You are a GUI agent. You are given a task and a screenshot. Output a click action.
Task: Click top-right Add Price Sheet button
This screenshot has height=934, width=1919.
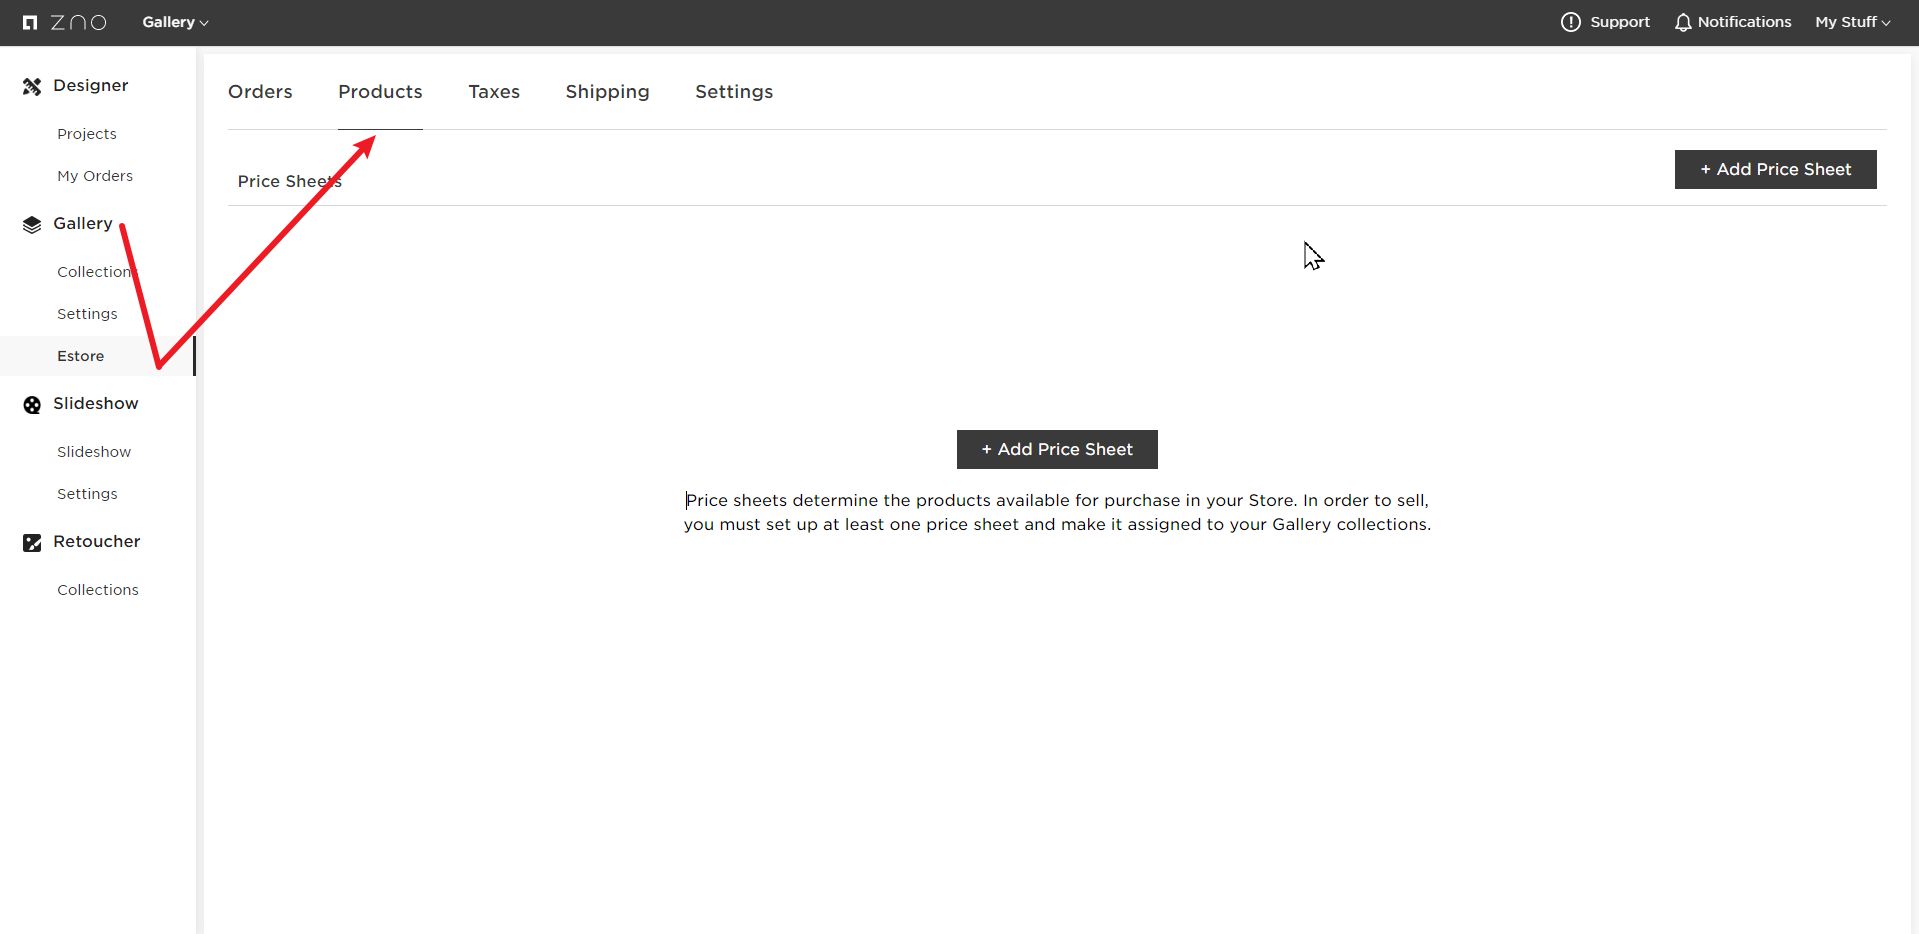point(1775,169)
